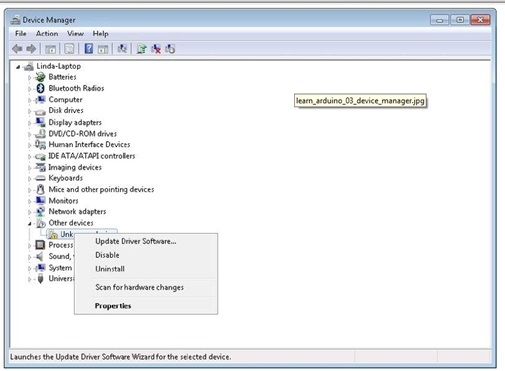Open the File menu
This screenshot has width=505, height=371.
tap(21, 34)
